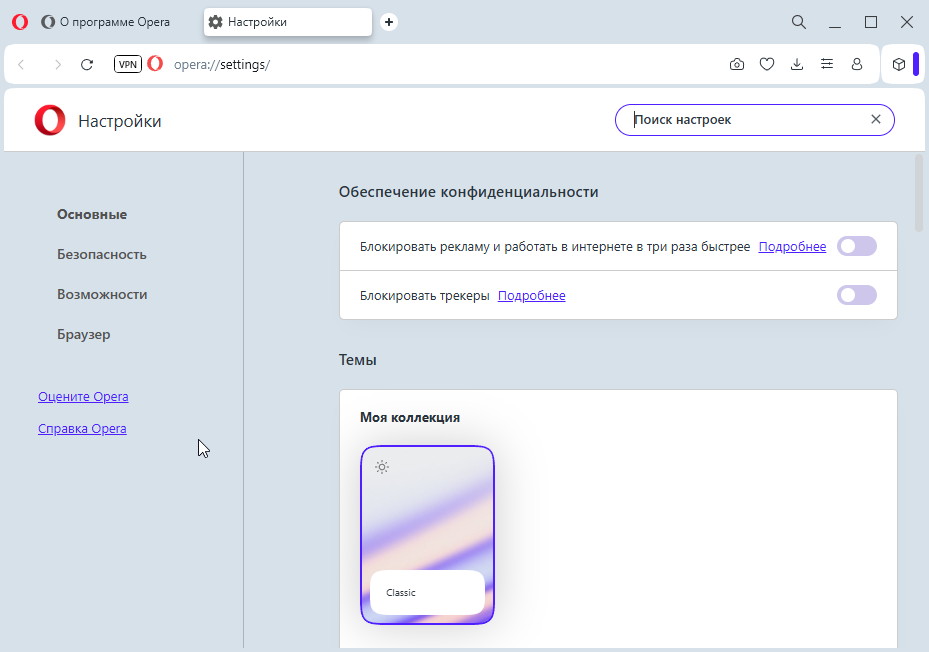The width and height of the screenshot is (929, 652).
Task: Open the 'Основные' settings section
Action: click(x=92, y=215)
